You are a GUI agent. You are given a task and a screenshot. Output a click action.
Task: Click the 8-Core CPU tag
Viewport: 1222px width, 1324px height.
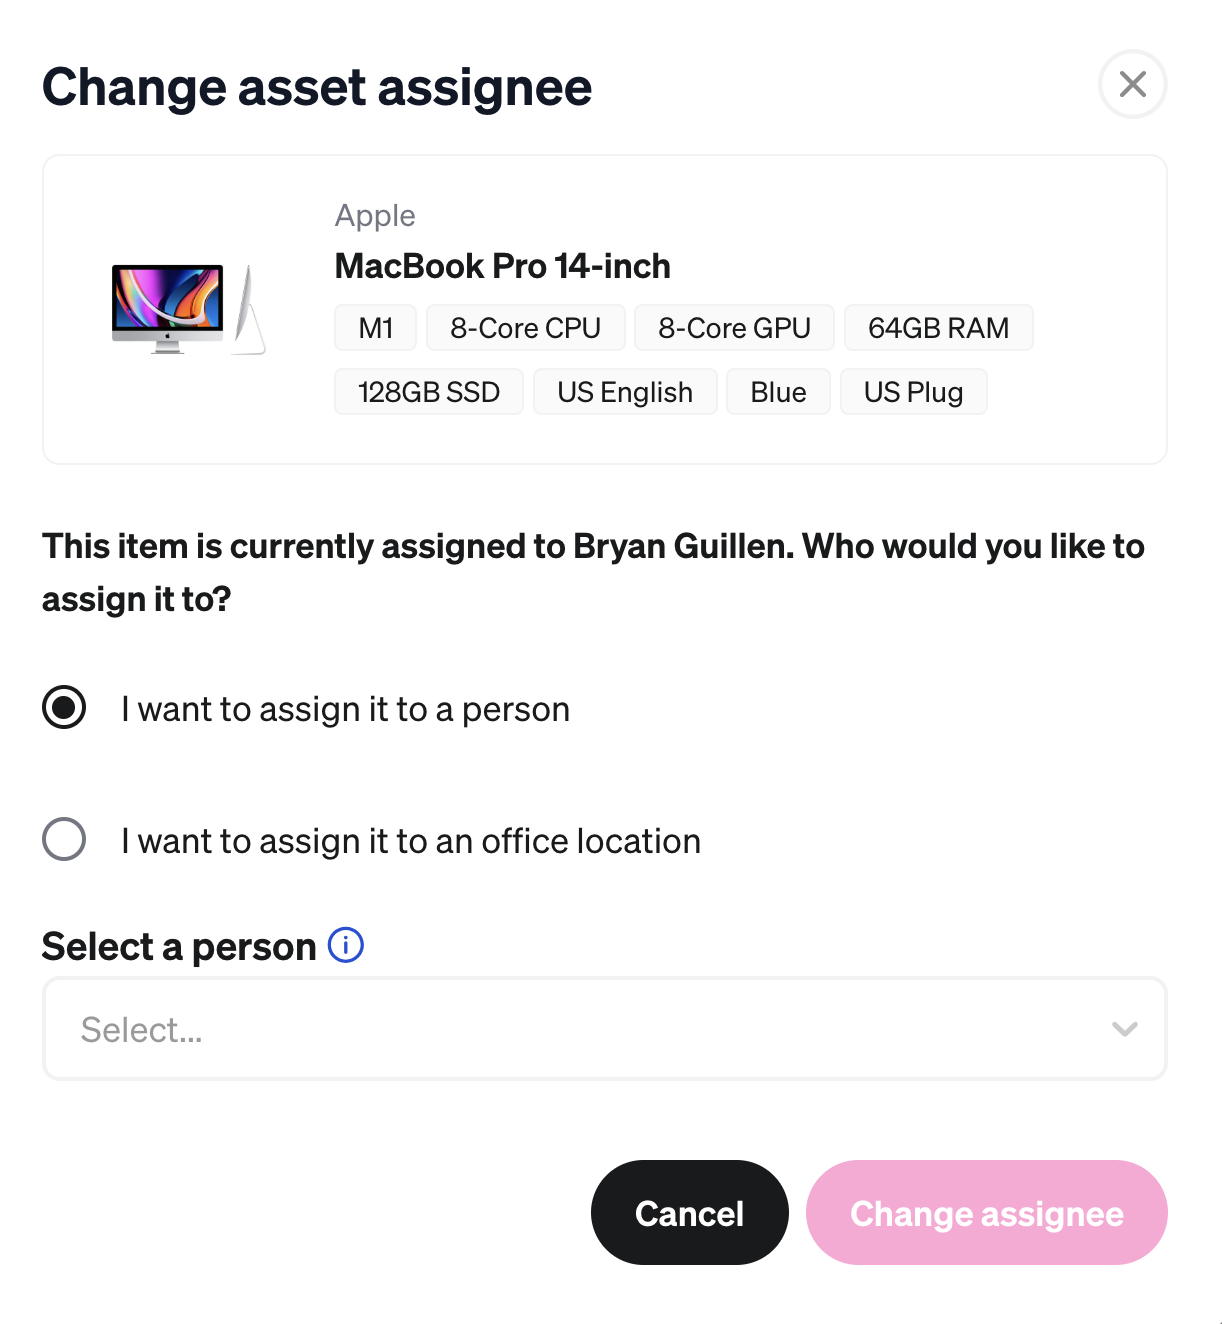tap(526, 328)
